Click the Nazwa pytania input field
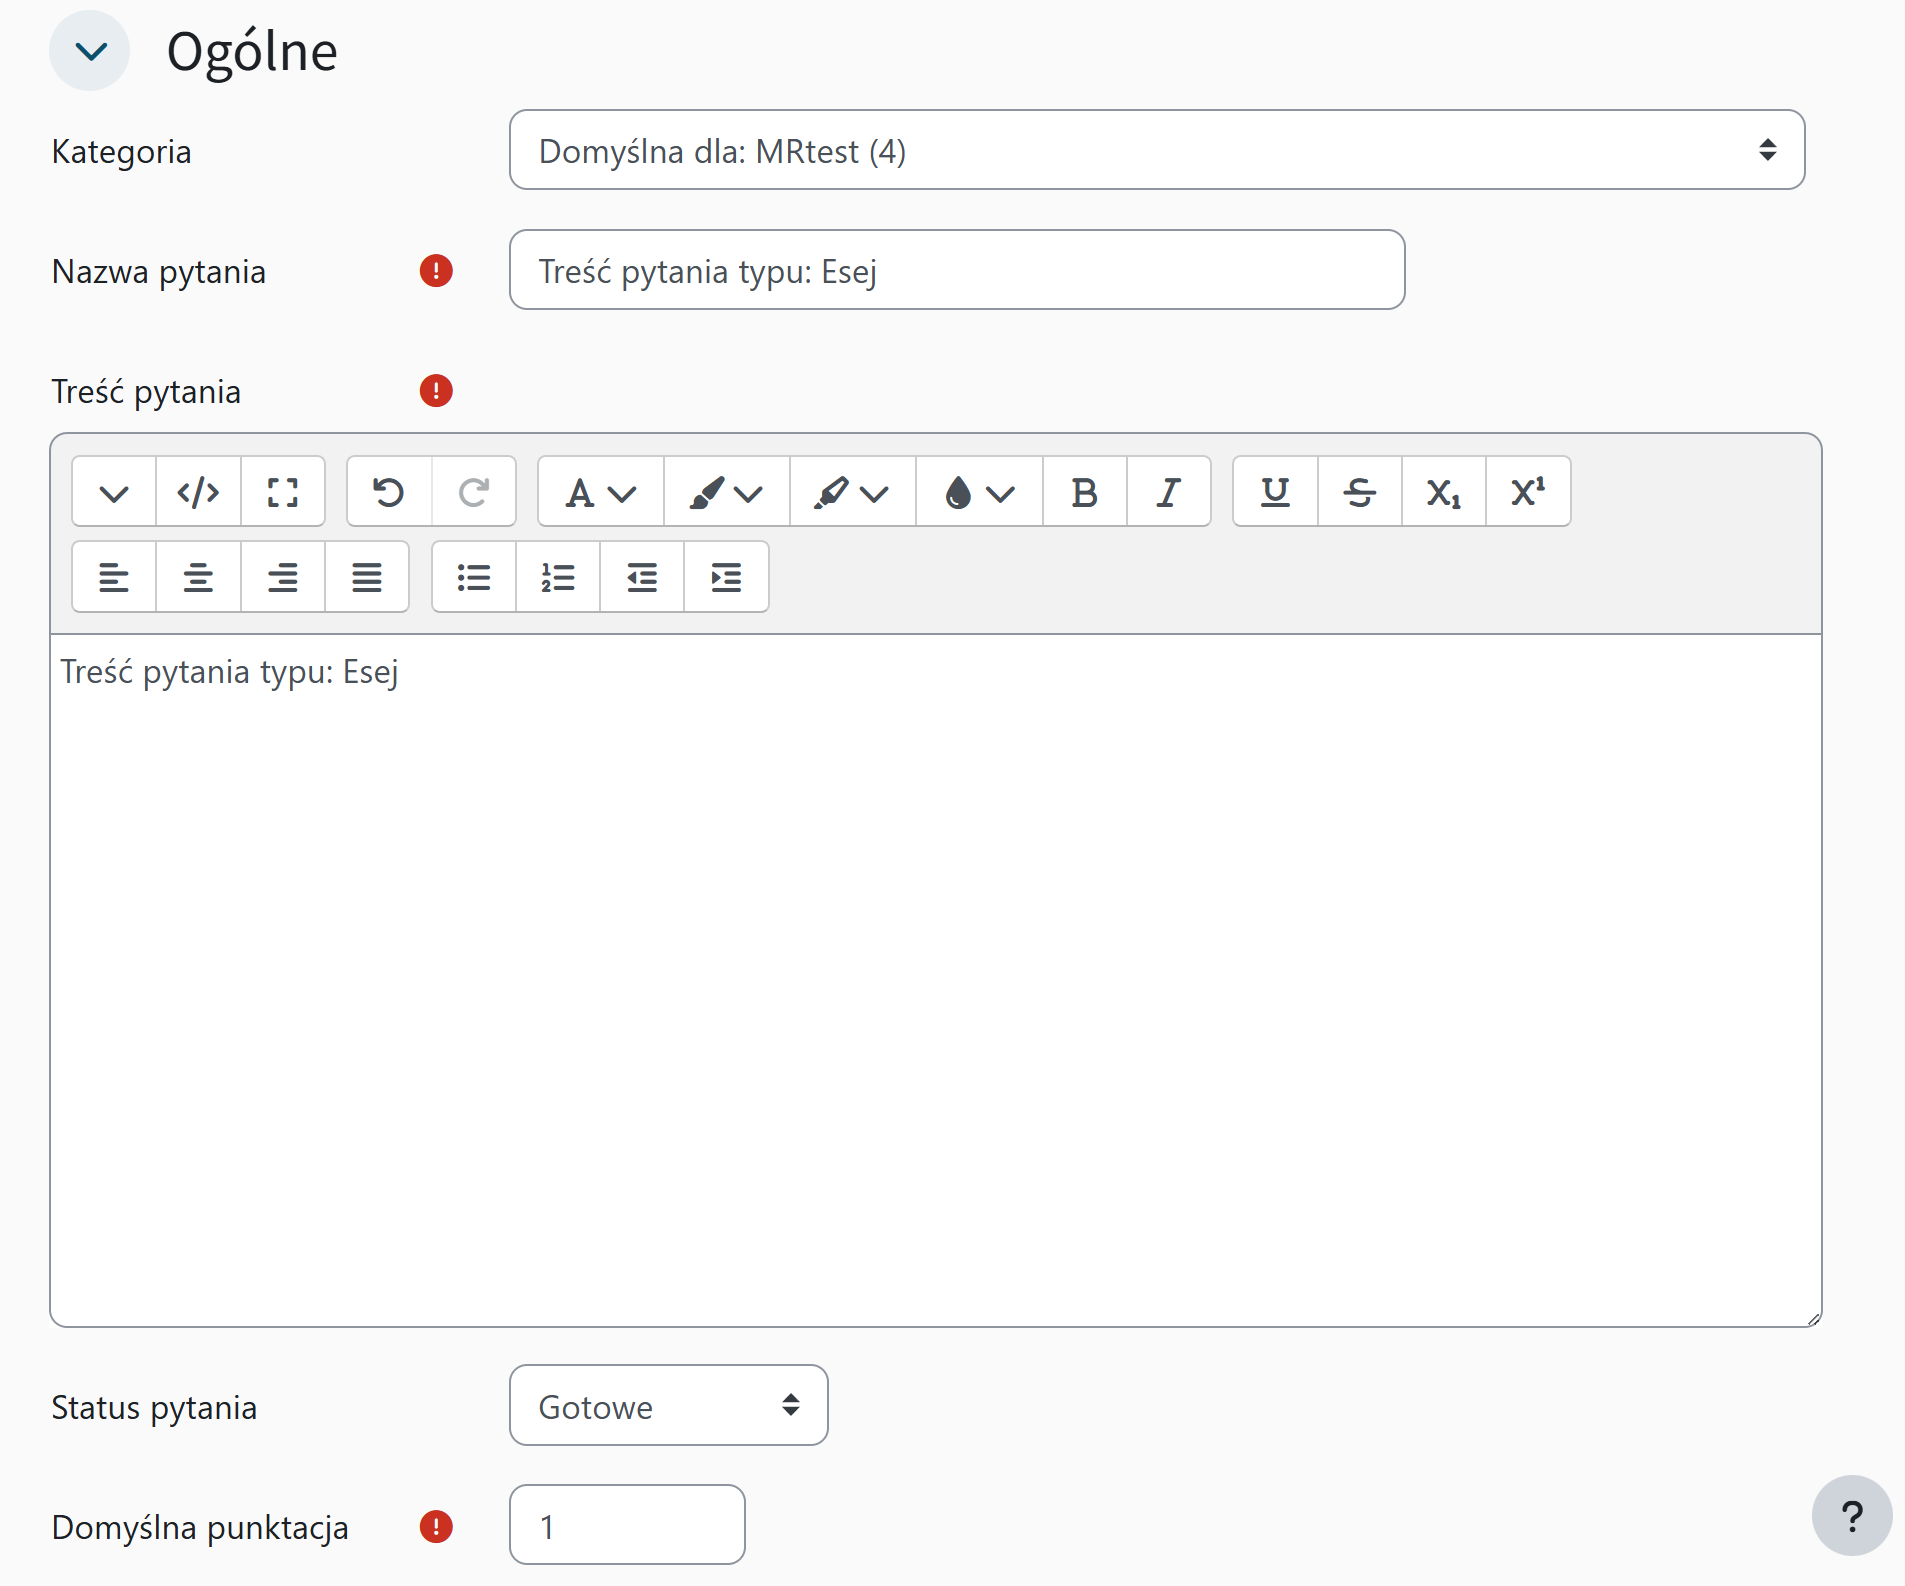The image size is (1905, 1586). [956, 270]
